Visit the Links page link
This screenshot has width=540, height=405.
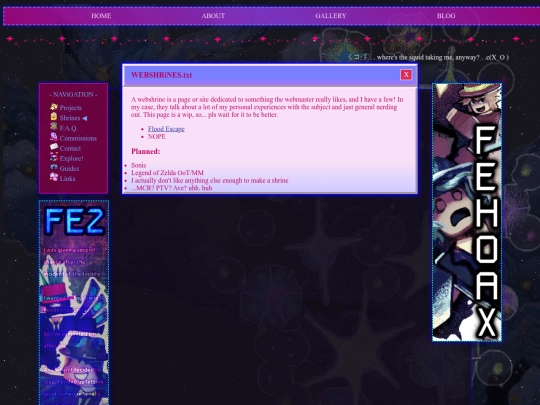pos(67,178)
